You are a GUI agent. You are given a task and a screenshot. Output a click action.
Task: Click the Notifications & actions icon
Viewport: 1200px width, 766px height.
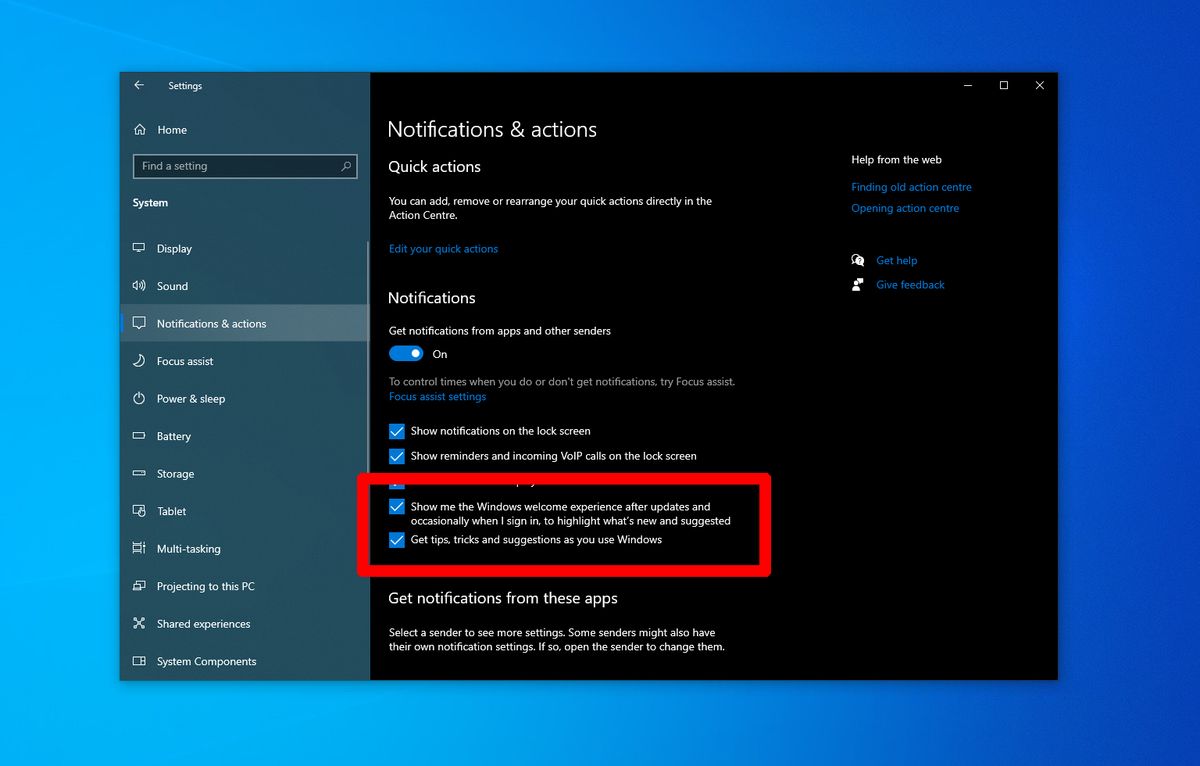click(139, 323)
